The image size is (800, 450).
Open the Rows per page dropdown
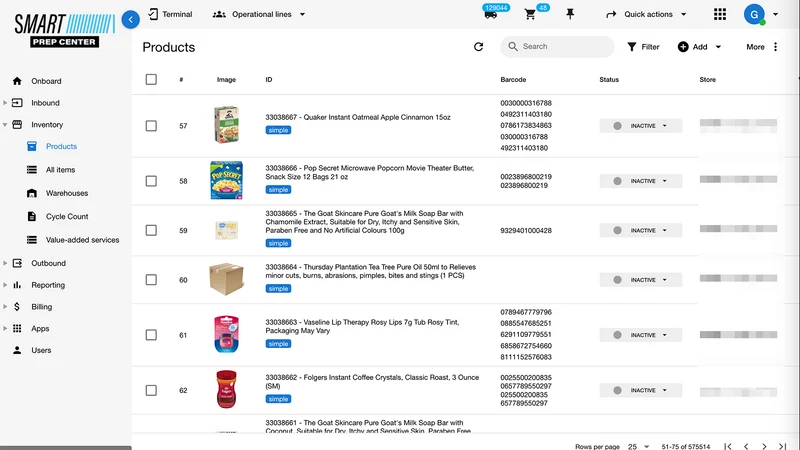coord(638,446)
